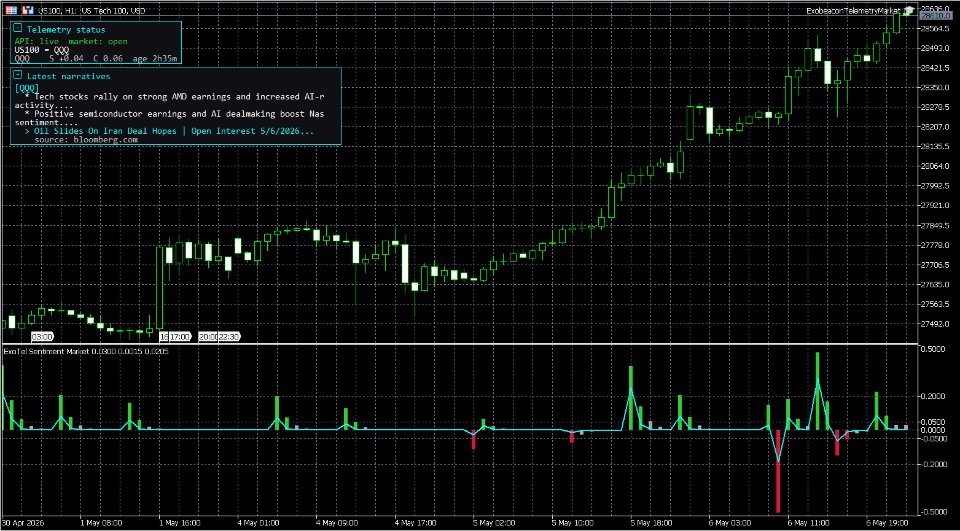960x531 pixels.
Task: Collapse the Latest narratives panel
Action: point(18,75)
